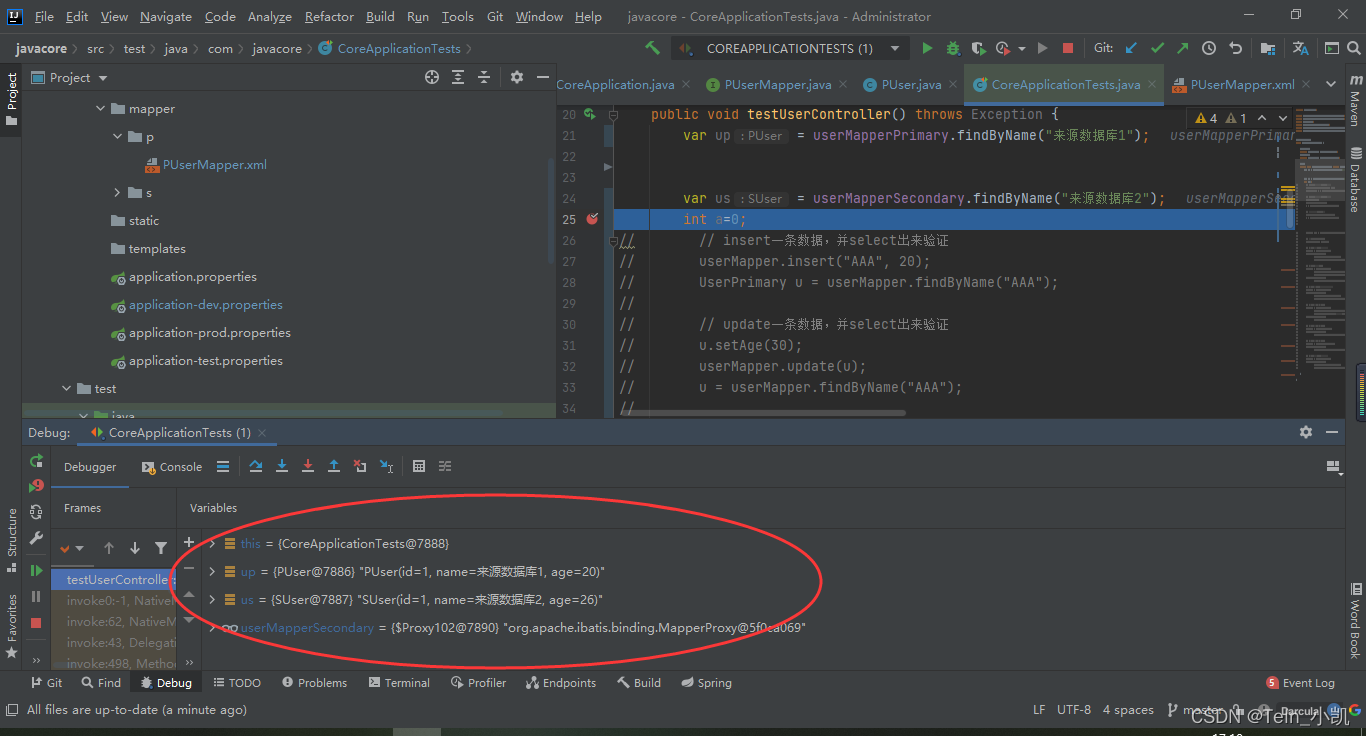Expand the 'this' variable node

click(212, 543)
